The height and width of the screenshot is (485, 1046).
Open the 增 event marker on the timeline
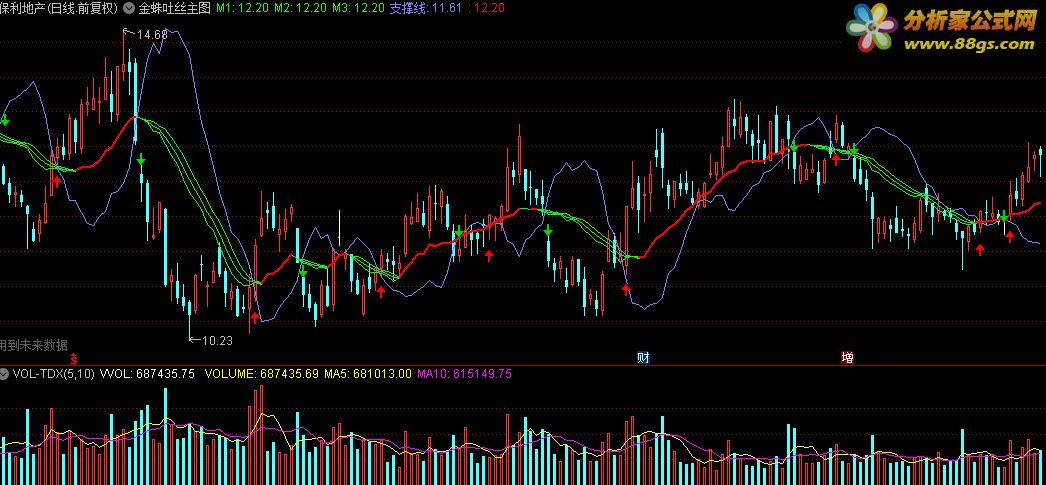tap(847, 358)
